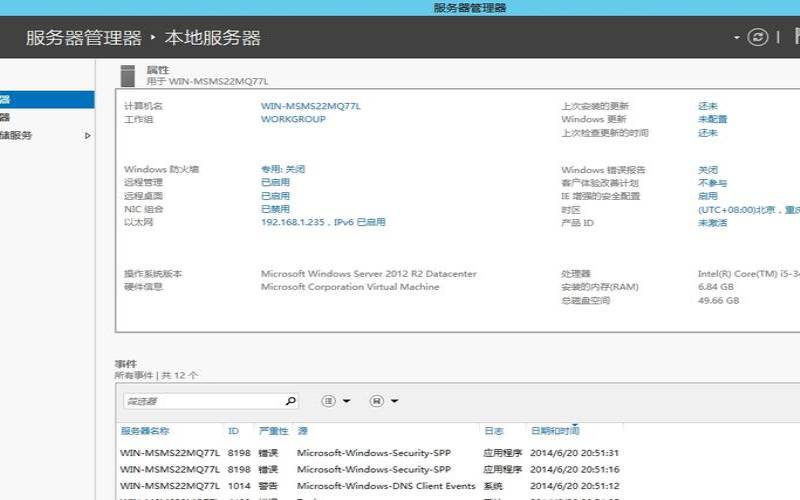Viewport: 800px width, 500px height.
Task: Open the filter criteria list dropdown
Action: [336, 401]
